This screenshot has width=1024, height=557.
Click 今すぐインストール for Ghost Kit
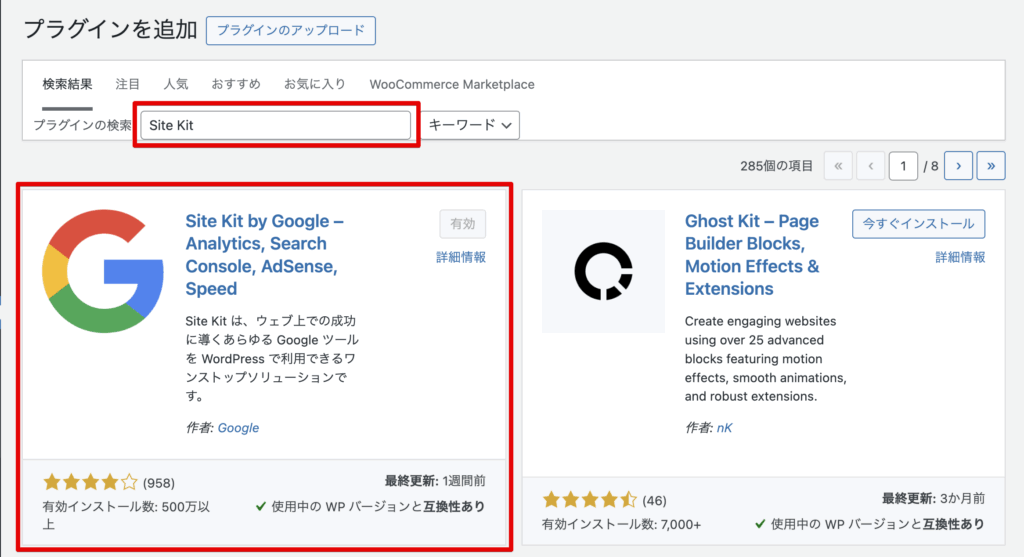point(919,224)
